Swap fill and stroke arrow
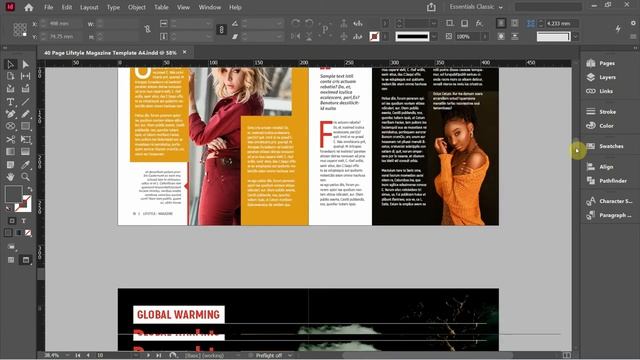Image resolution: width=640 pixels, height=360 pixels. coord(29,189)
